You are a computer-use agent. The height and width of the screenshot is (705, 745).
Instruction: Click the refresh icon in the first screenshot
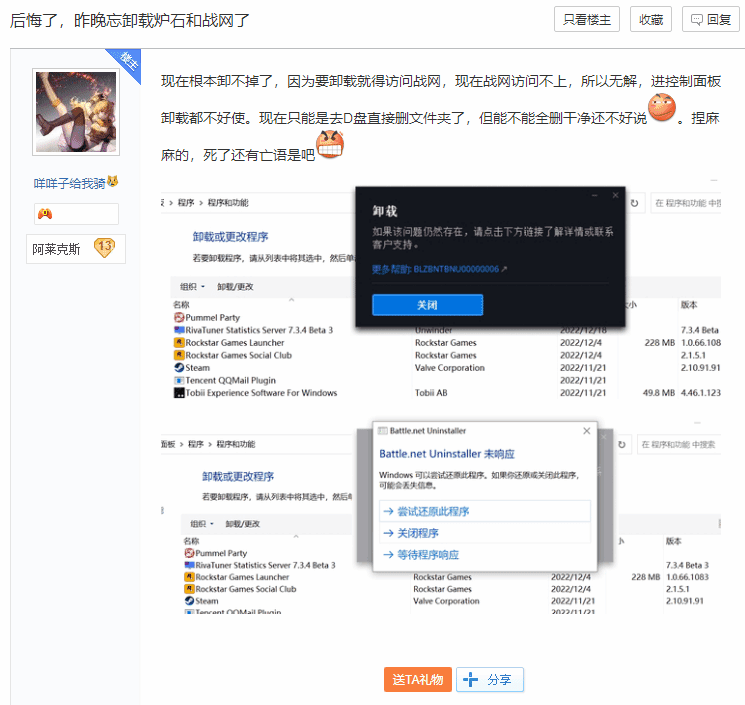click(634, 203)
